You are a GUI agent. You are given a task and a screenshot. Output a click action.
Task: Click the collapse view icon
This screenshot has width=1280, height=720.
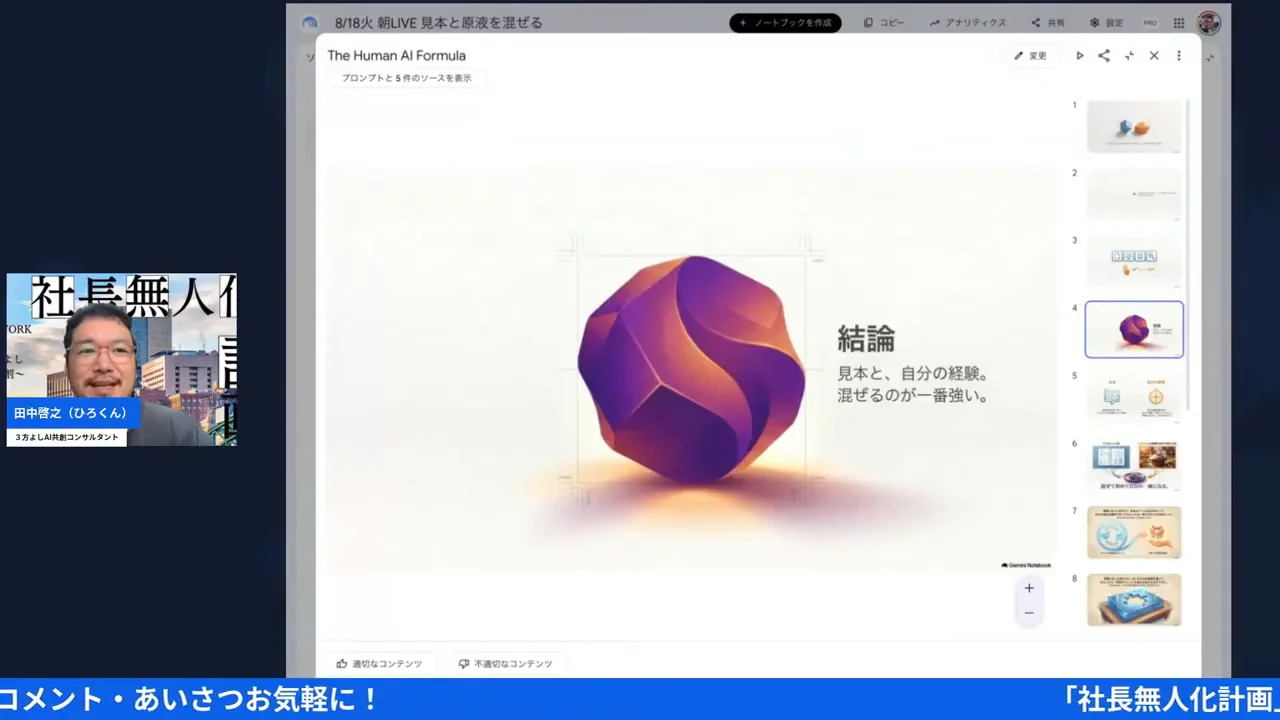[1129, 56]
